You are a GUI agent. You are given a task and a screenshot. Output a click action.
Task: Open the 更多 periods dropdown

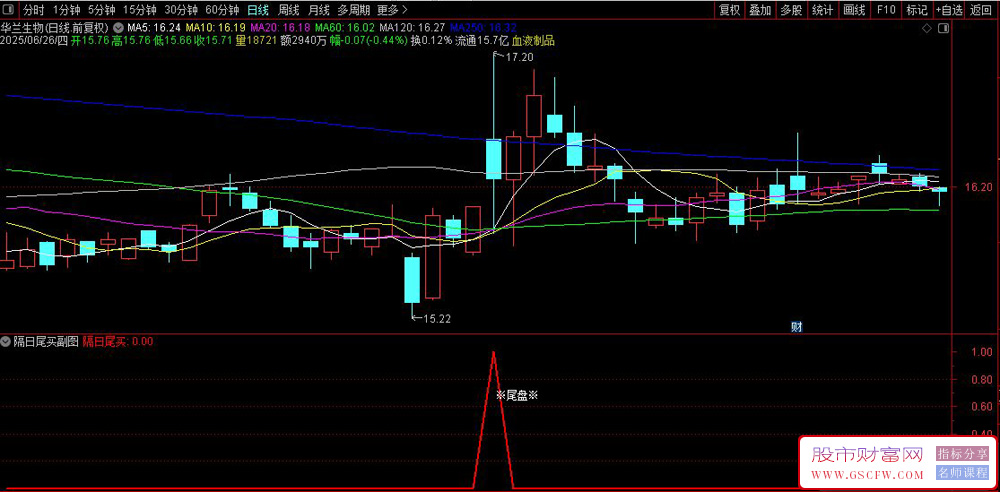click(392, 10)
